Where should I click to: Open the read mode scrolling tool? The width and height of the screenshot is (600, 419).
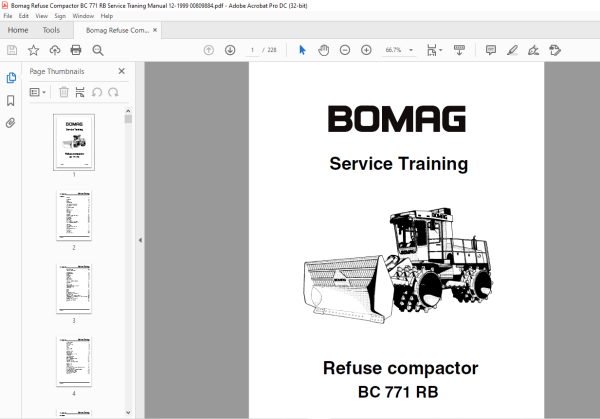[459, 50]
